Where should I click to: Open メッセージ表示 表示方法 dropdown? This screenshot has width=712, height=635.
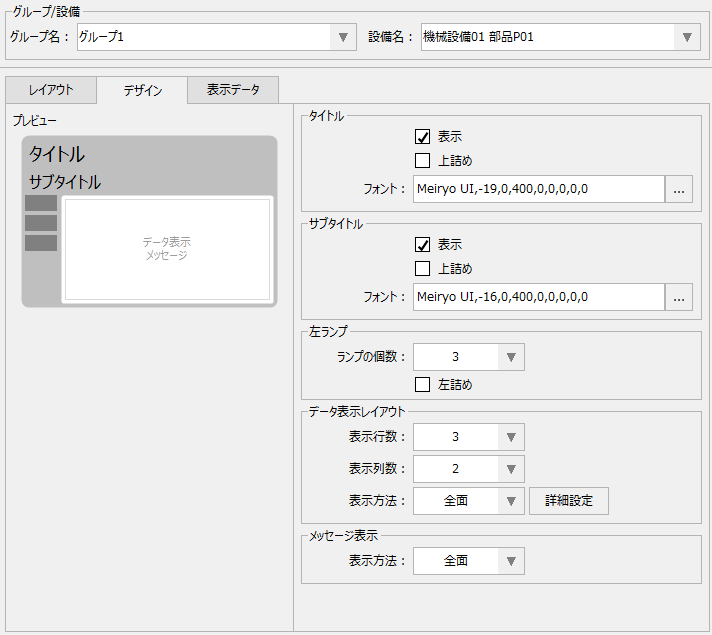click(469, 561)
